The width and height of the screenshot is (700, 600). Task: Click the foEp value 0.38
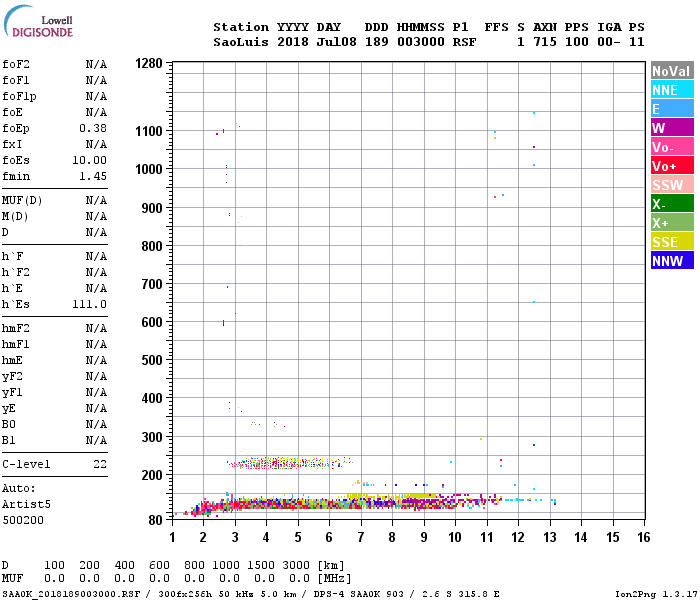[93, 128]
